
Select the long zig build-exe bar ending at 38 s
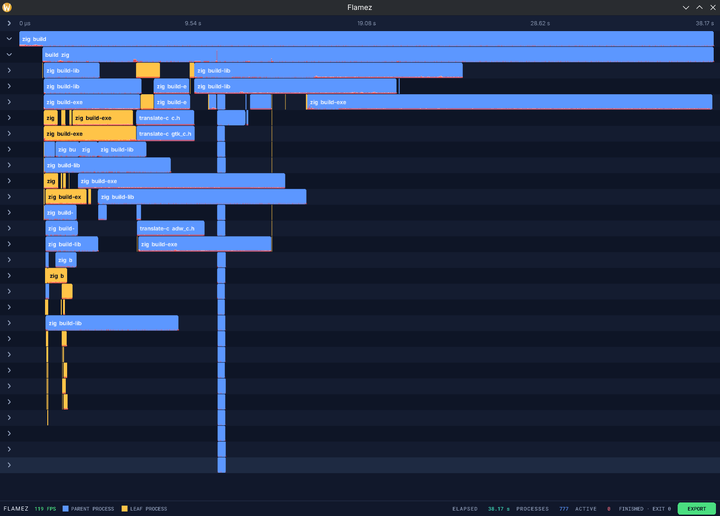click(x=509, y=102)
